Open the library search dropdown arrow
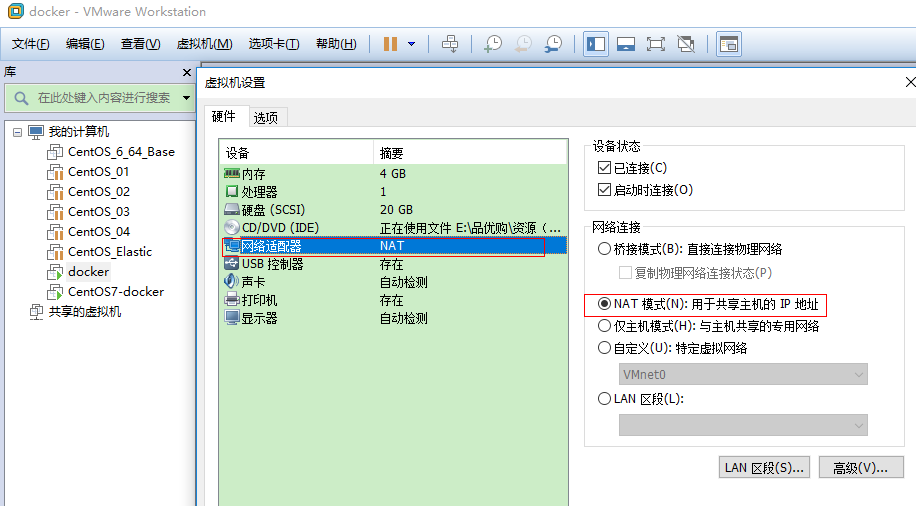 [186, 98]
